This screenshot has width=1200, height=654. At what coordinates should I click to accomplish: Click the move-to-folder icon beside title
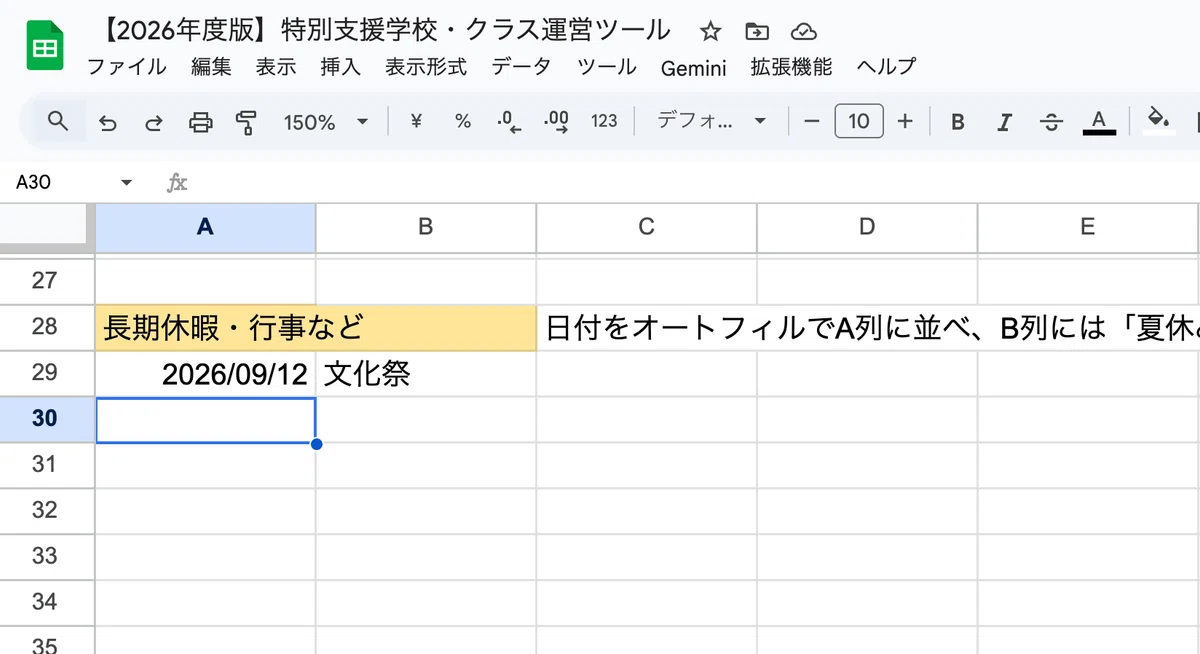(757, 32)
